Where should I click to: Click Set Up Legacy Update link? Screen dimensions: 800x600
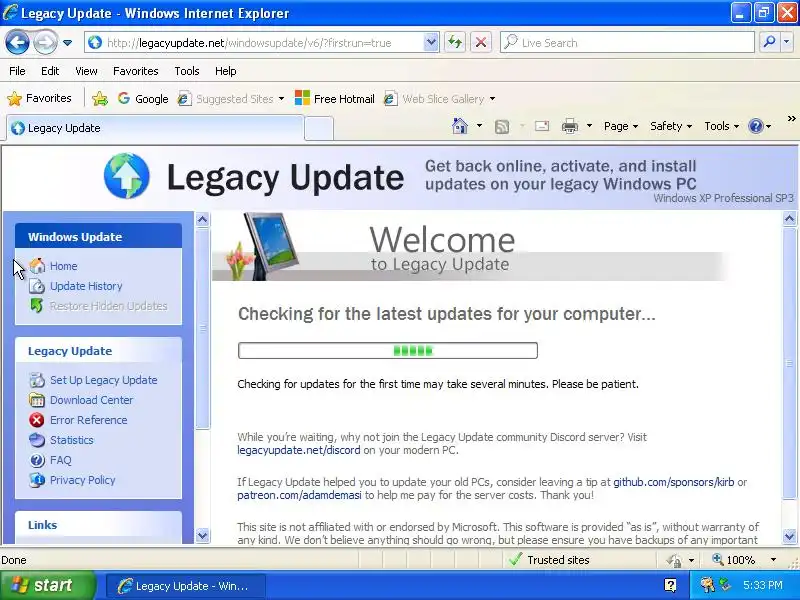pyautogui.click(x=104, y=380)
